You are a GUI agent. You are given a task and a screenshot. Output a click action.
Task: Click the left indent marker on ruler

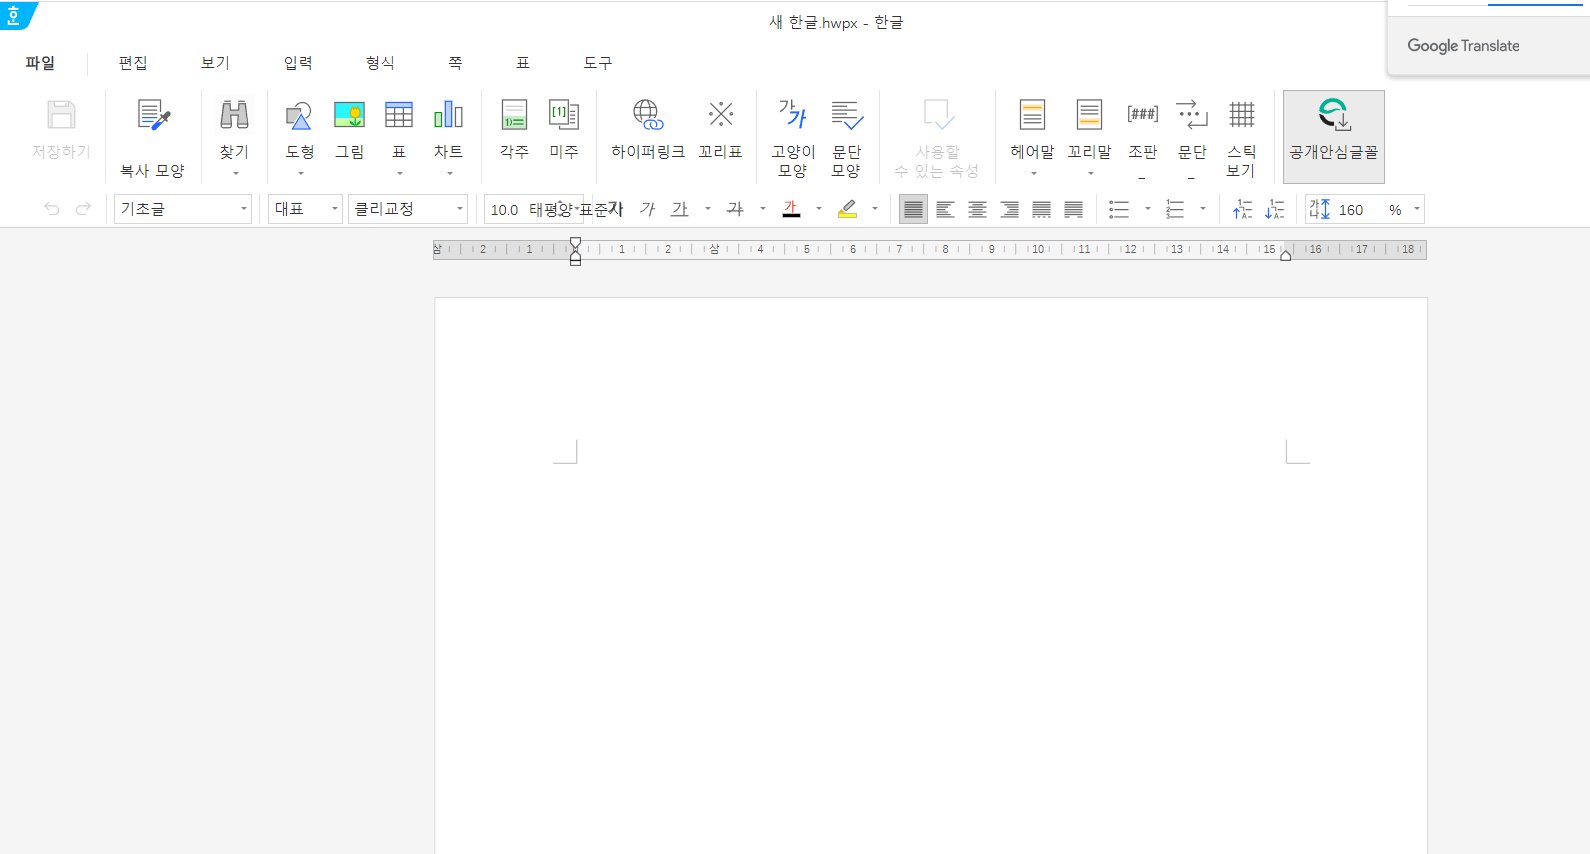575,258
